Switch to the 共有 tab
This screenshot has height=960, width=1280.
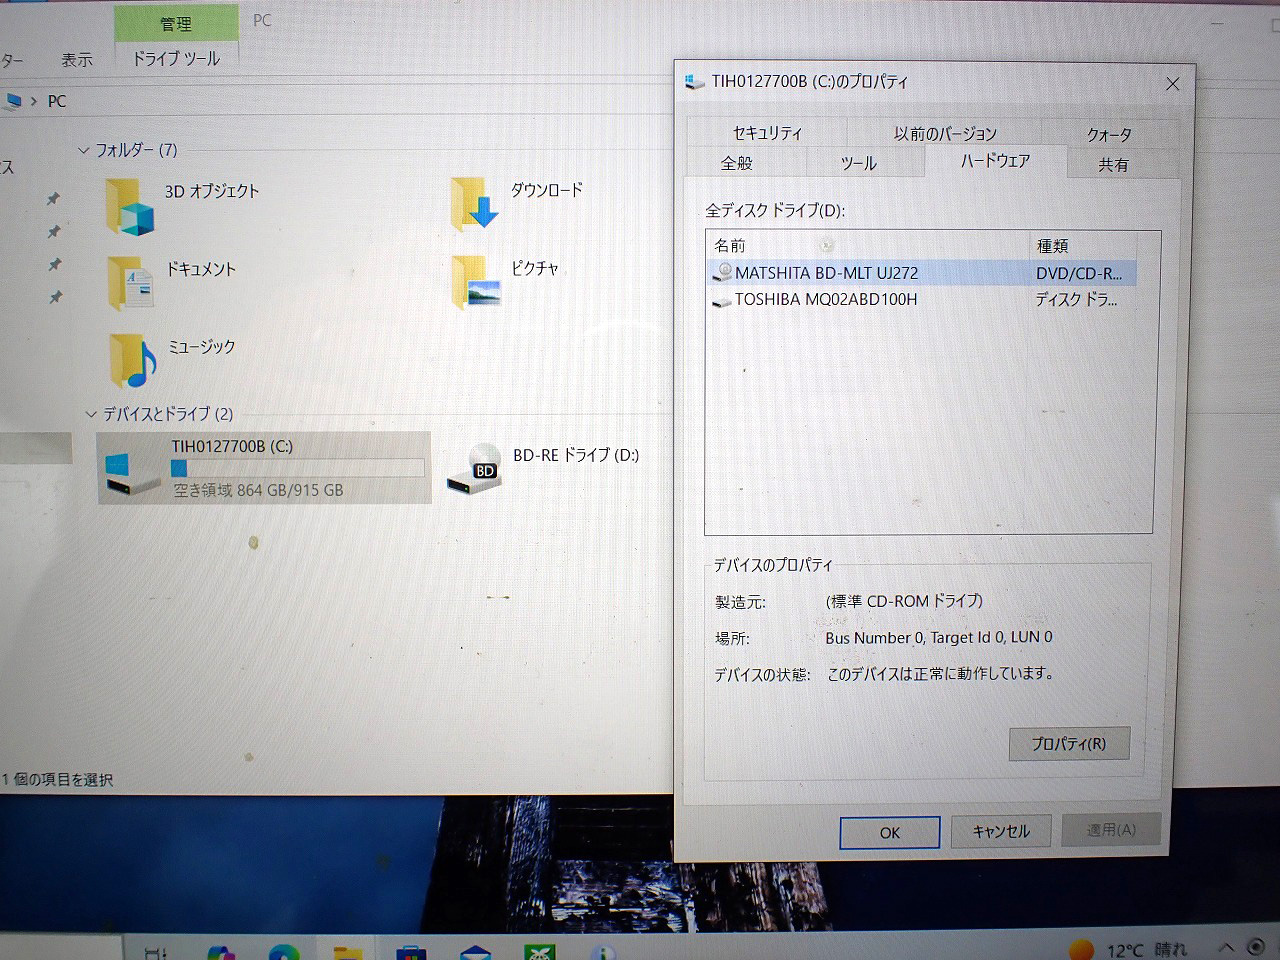click(1113, 164)
